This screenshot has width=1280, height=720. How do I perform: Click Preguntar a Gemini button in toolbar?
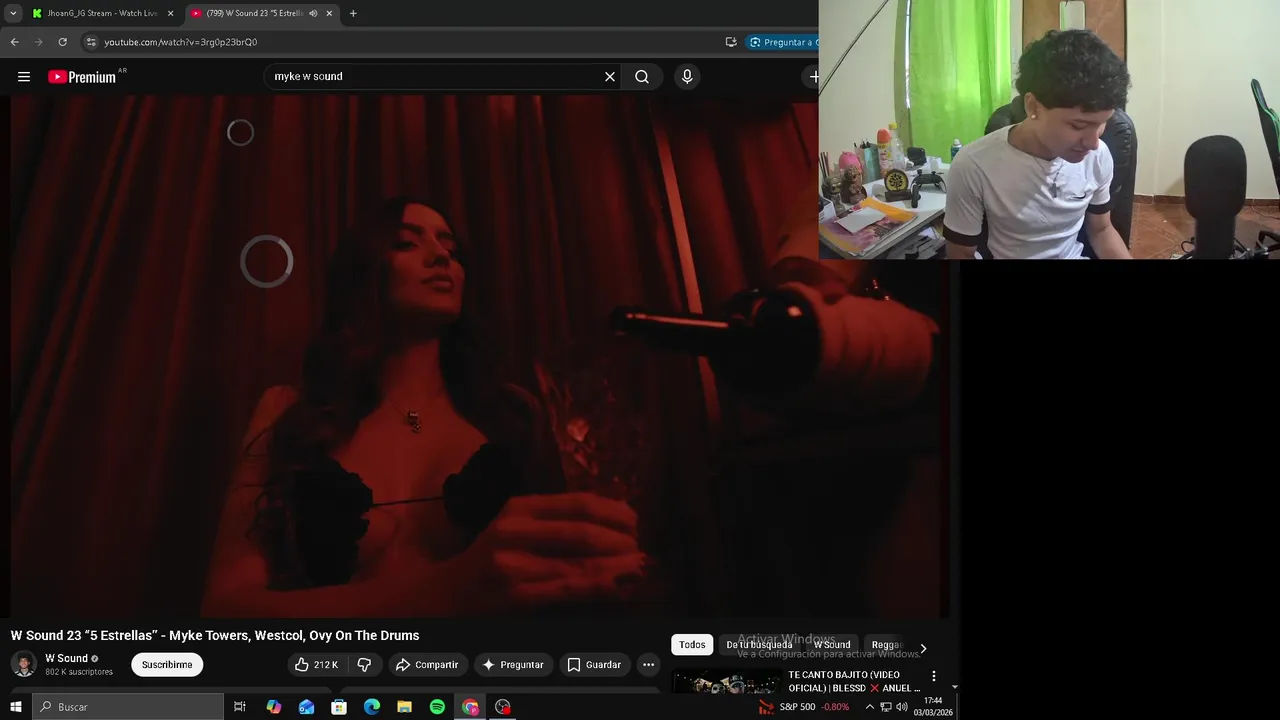point(783,42)
